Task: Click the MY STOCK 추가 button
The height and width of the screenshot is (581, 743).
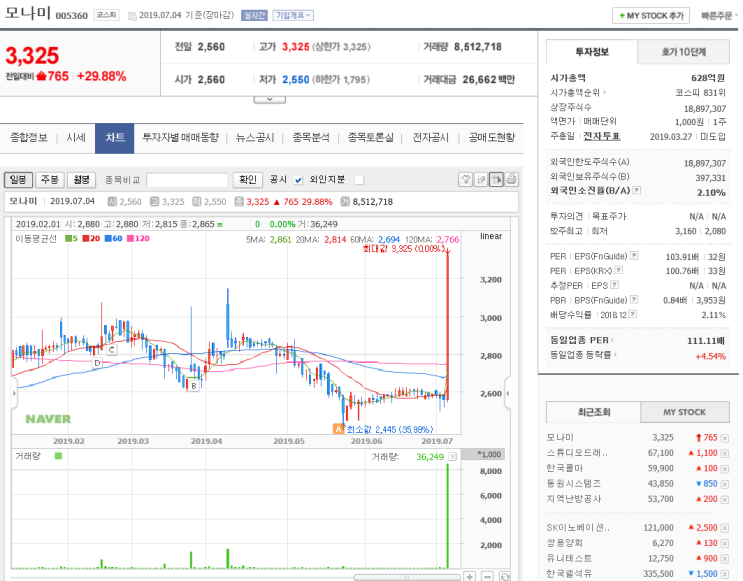Action: (x=651, y=16)
